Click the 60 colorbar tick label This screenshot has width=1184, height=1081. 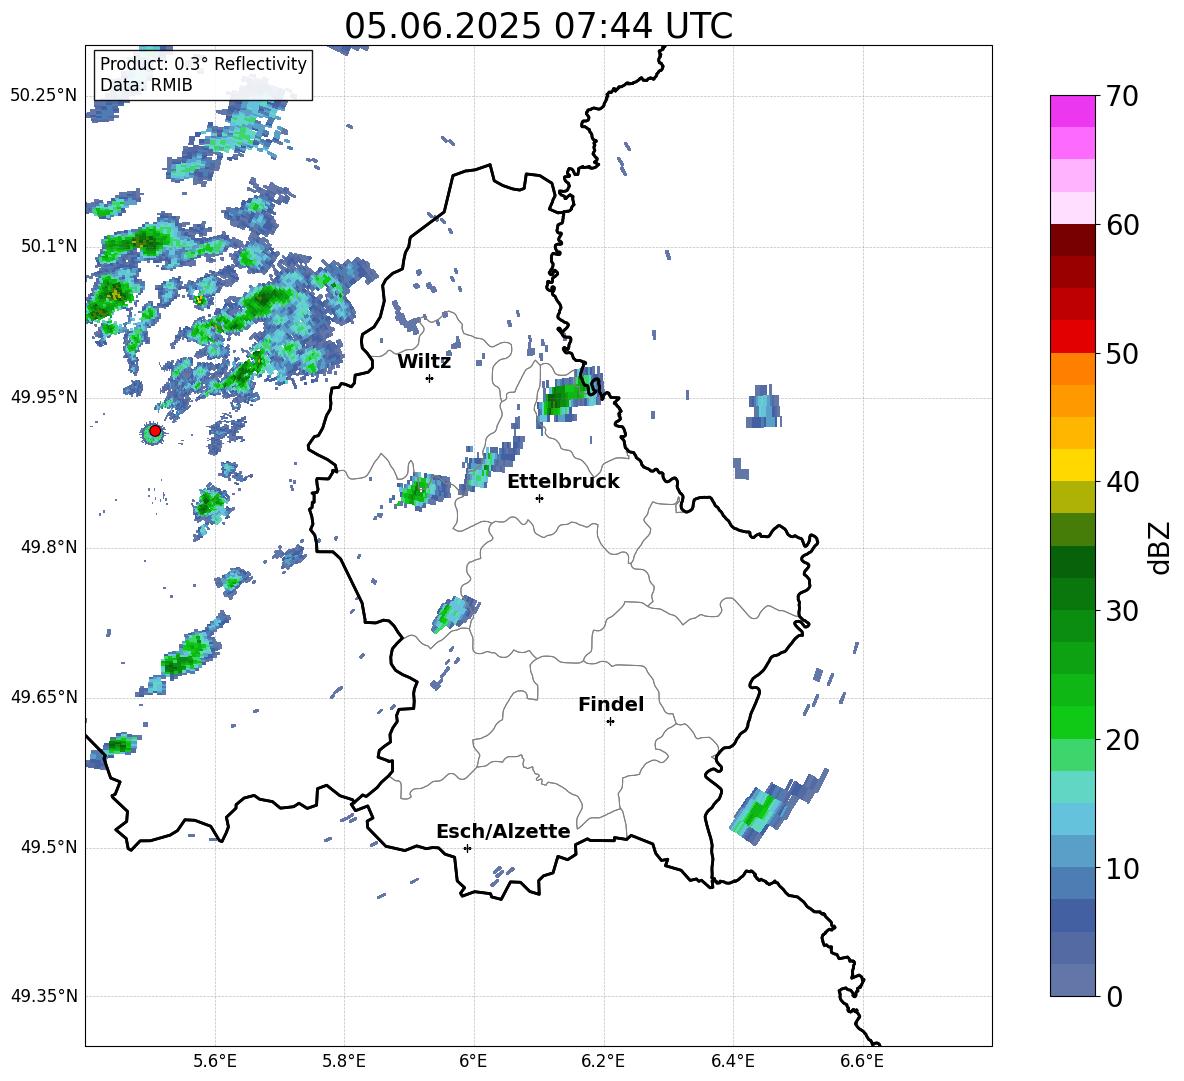[1122, 225]
